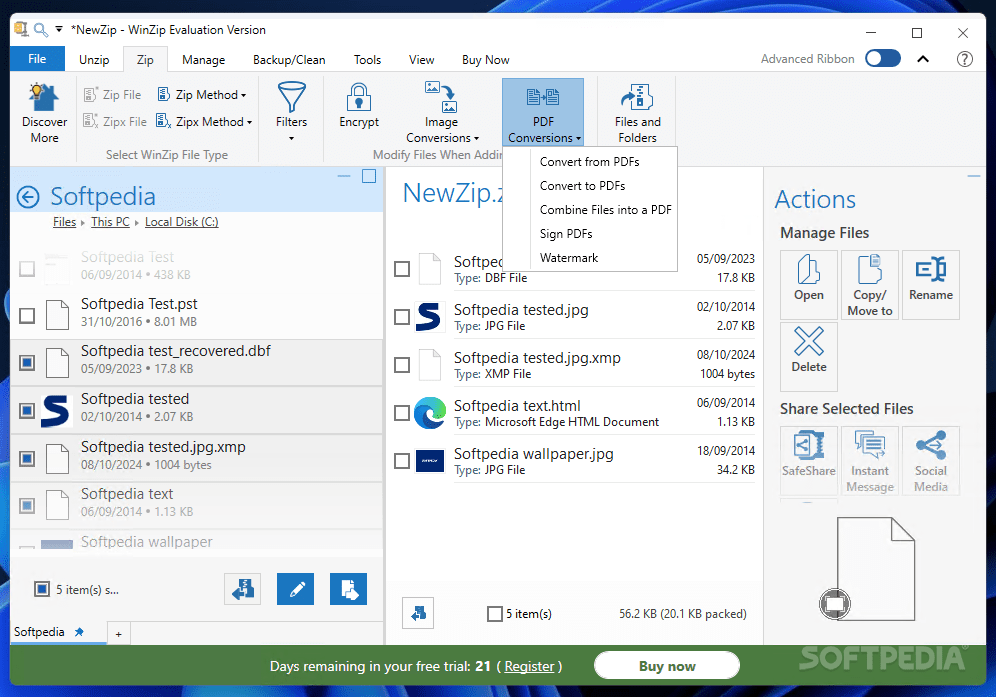996x697 pixels.
Task: Check Softpedia text.html in NewZip list
Action: tap(401, 413)
